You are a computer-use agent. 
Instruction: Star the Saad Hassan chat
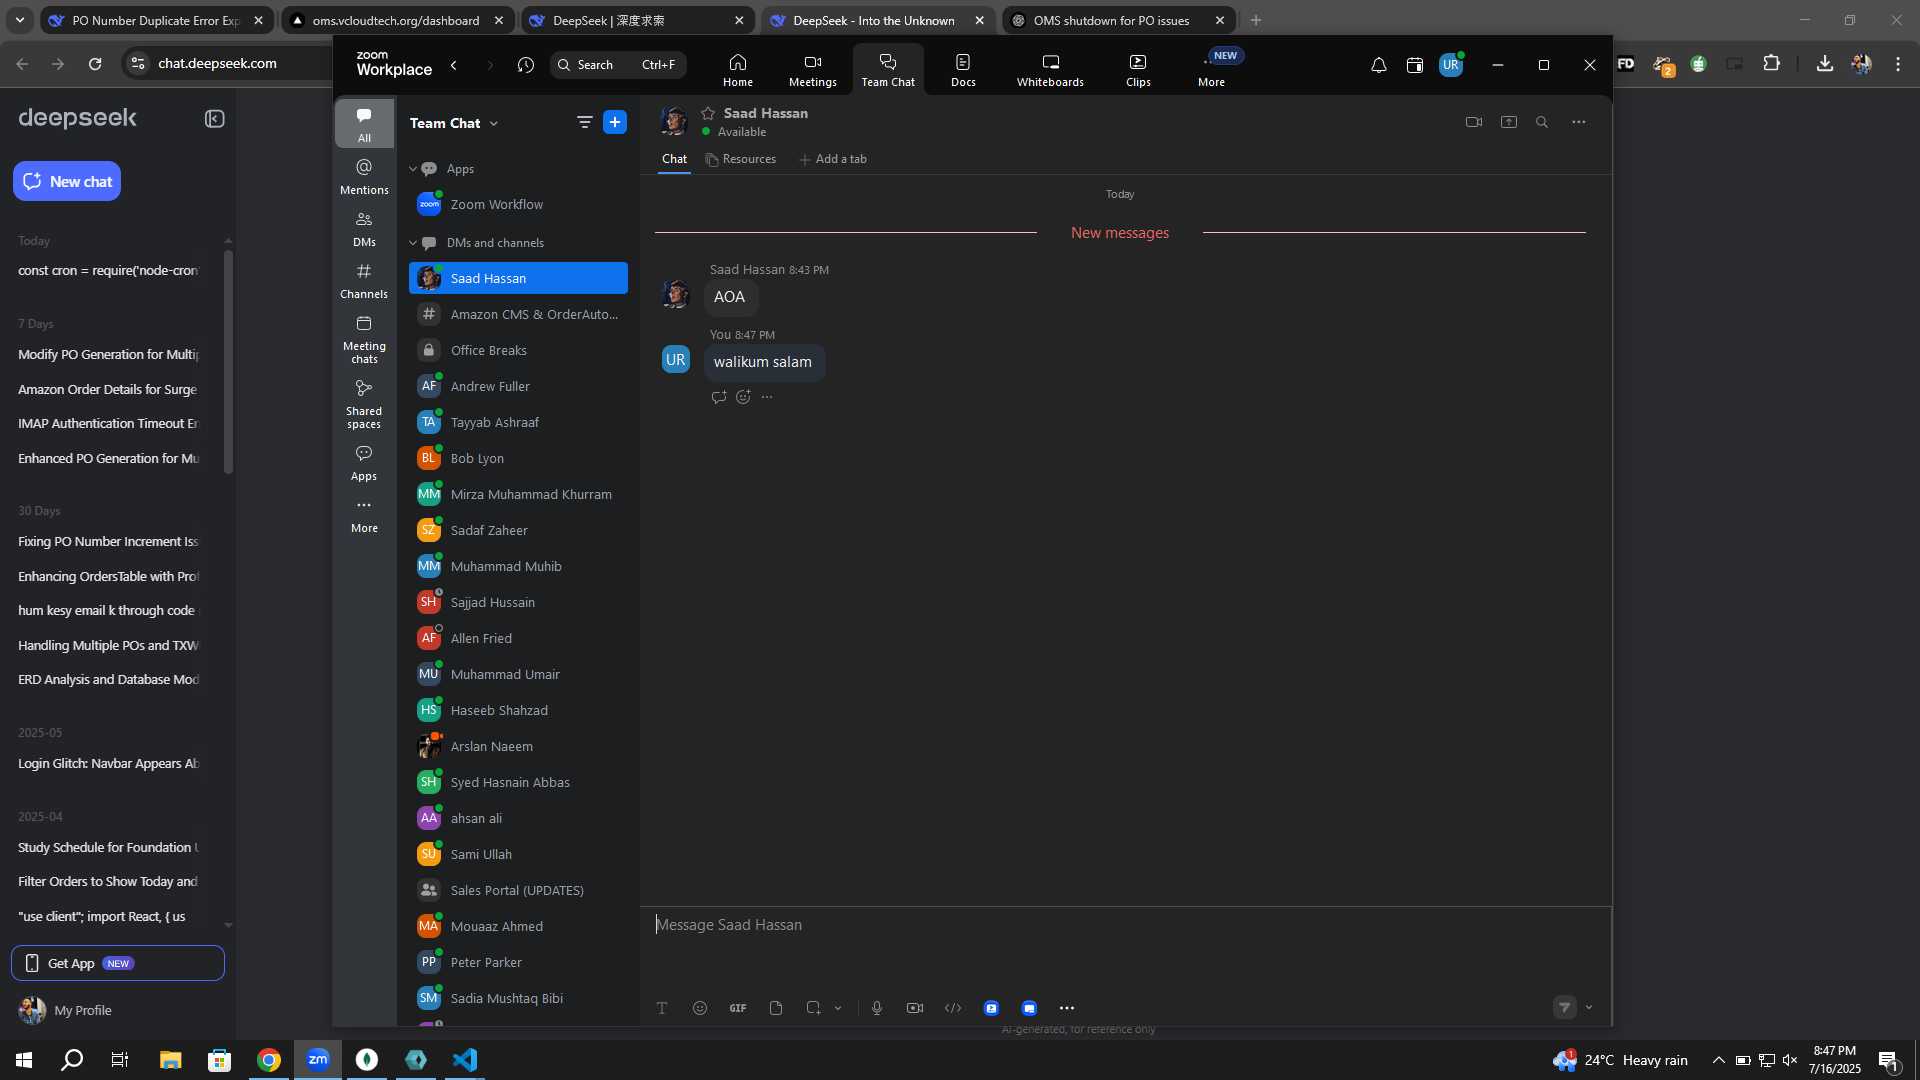tap(708, 113)
